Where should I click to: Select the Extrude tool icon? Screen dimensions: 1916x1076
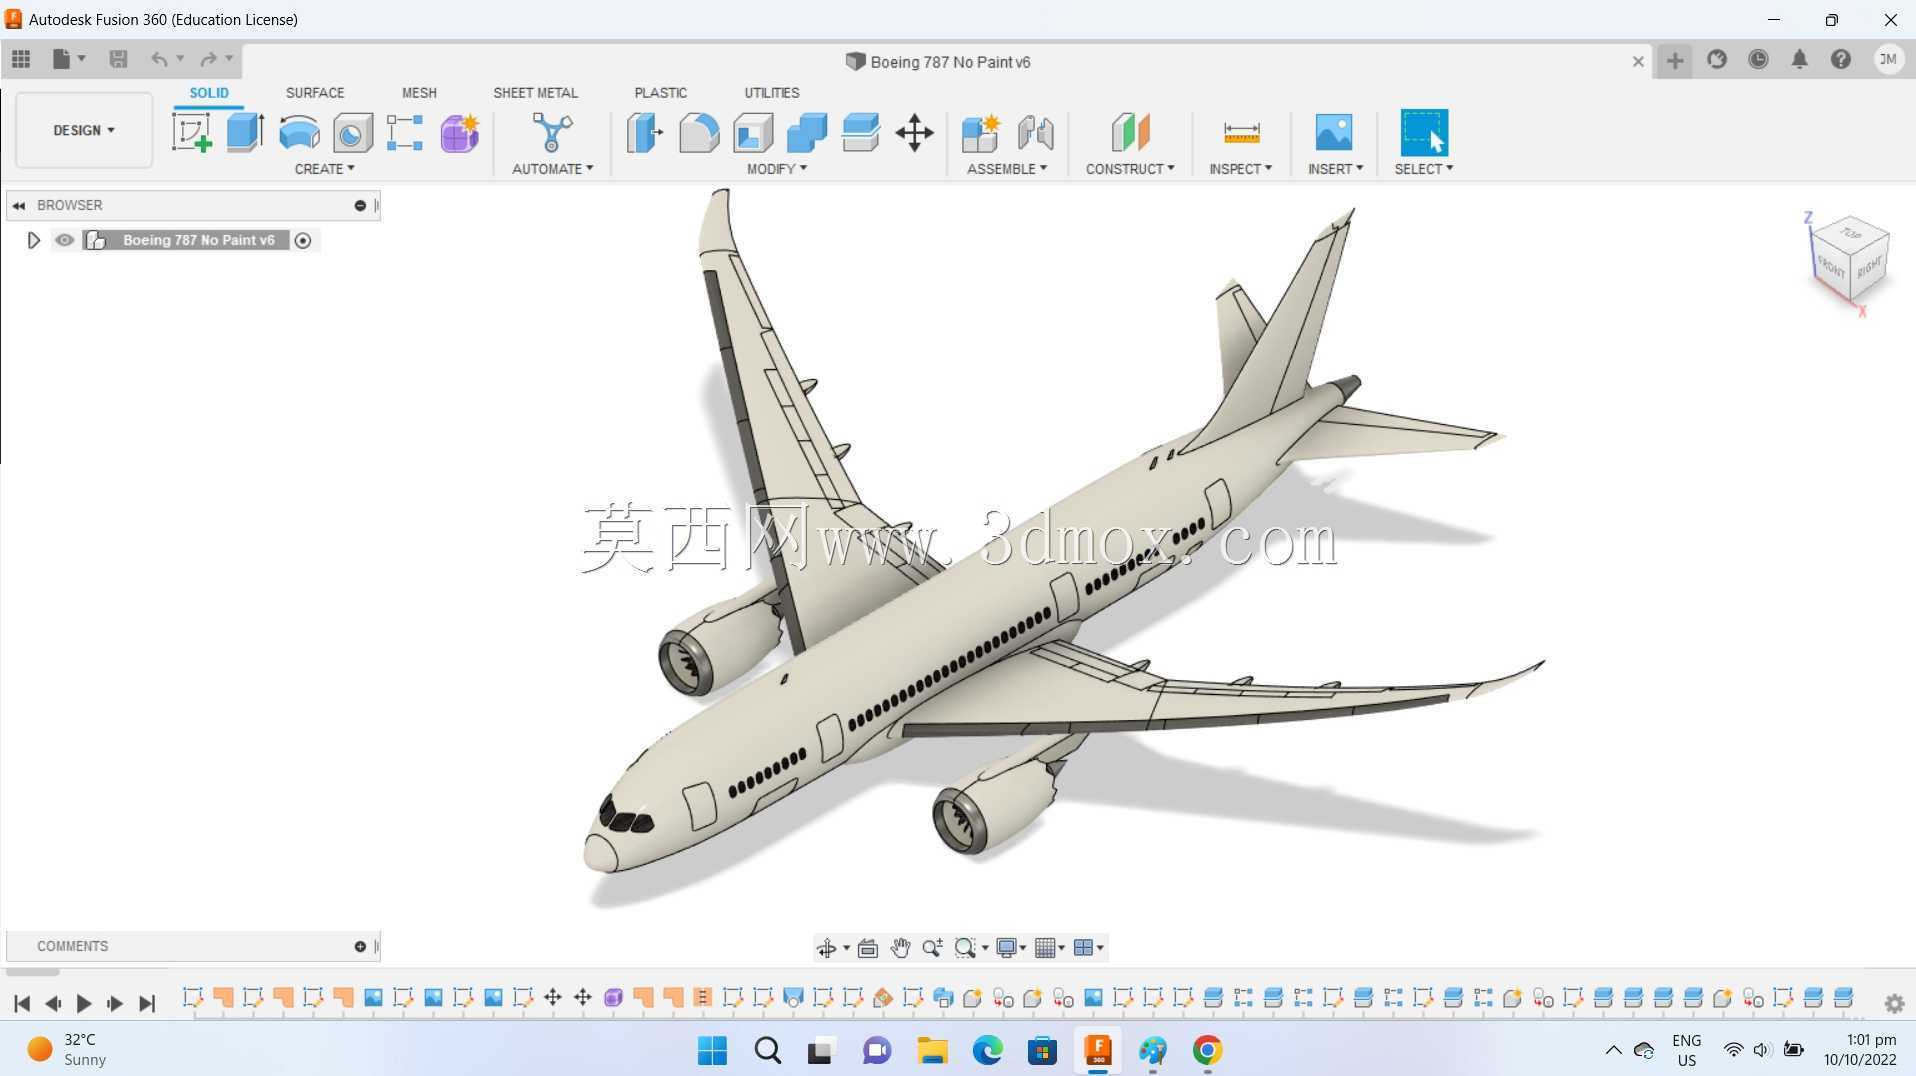(x=245, y=132)
